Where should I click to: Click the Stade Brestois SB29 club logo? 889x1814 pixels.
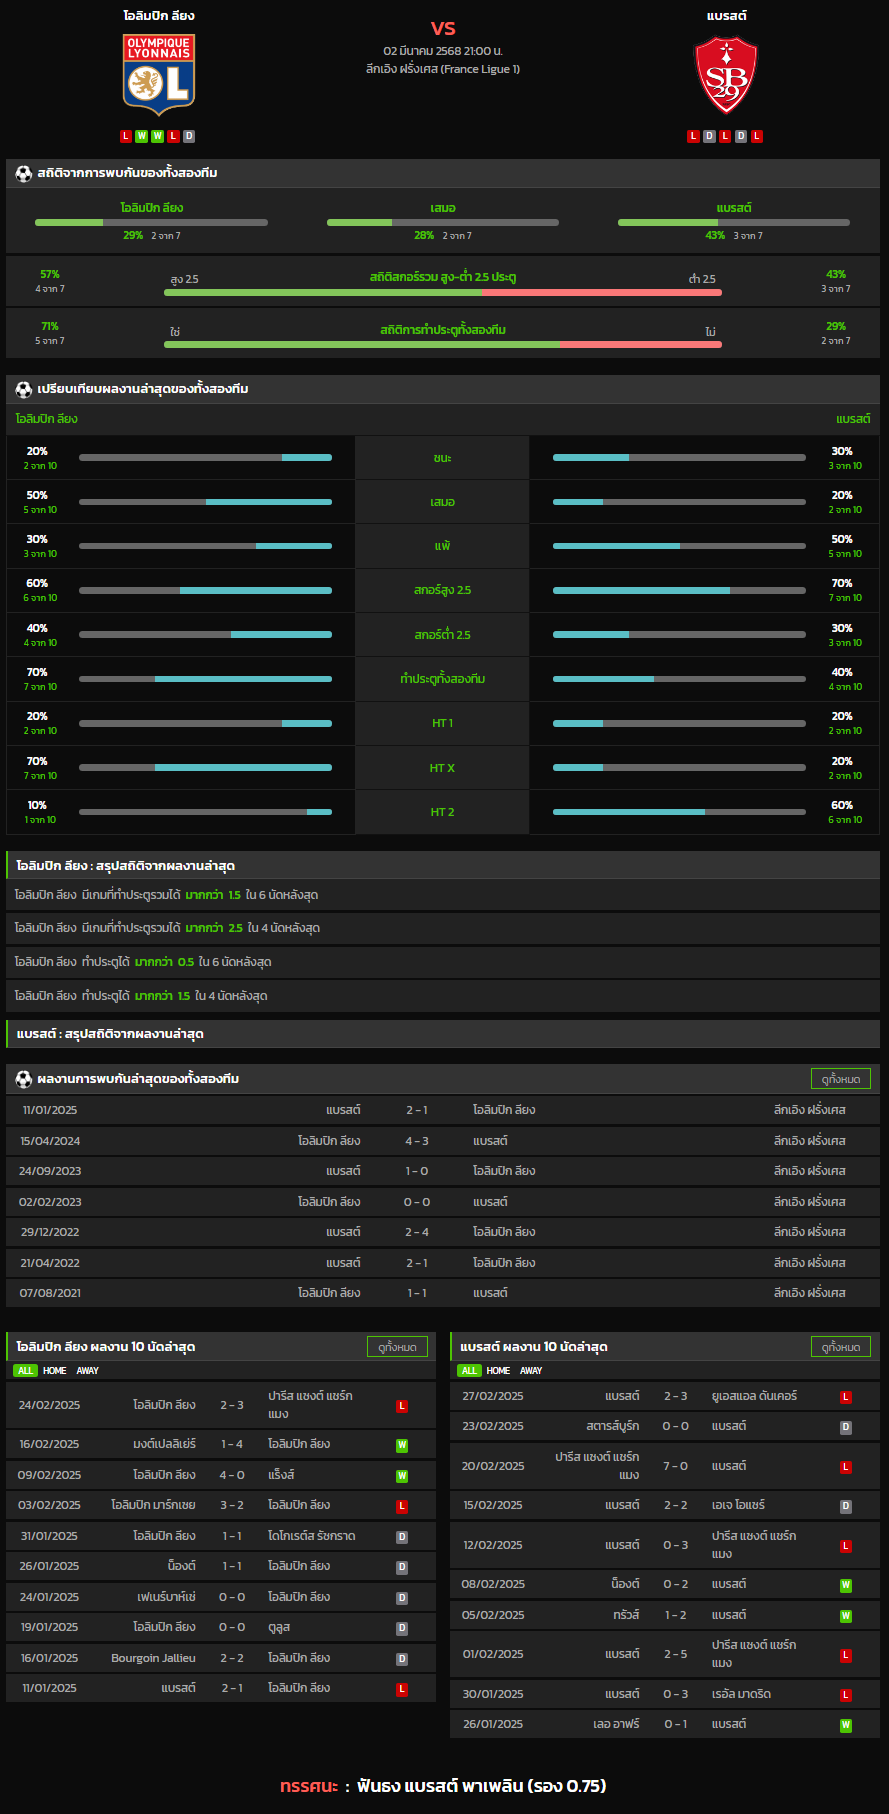tap(726, 75)
